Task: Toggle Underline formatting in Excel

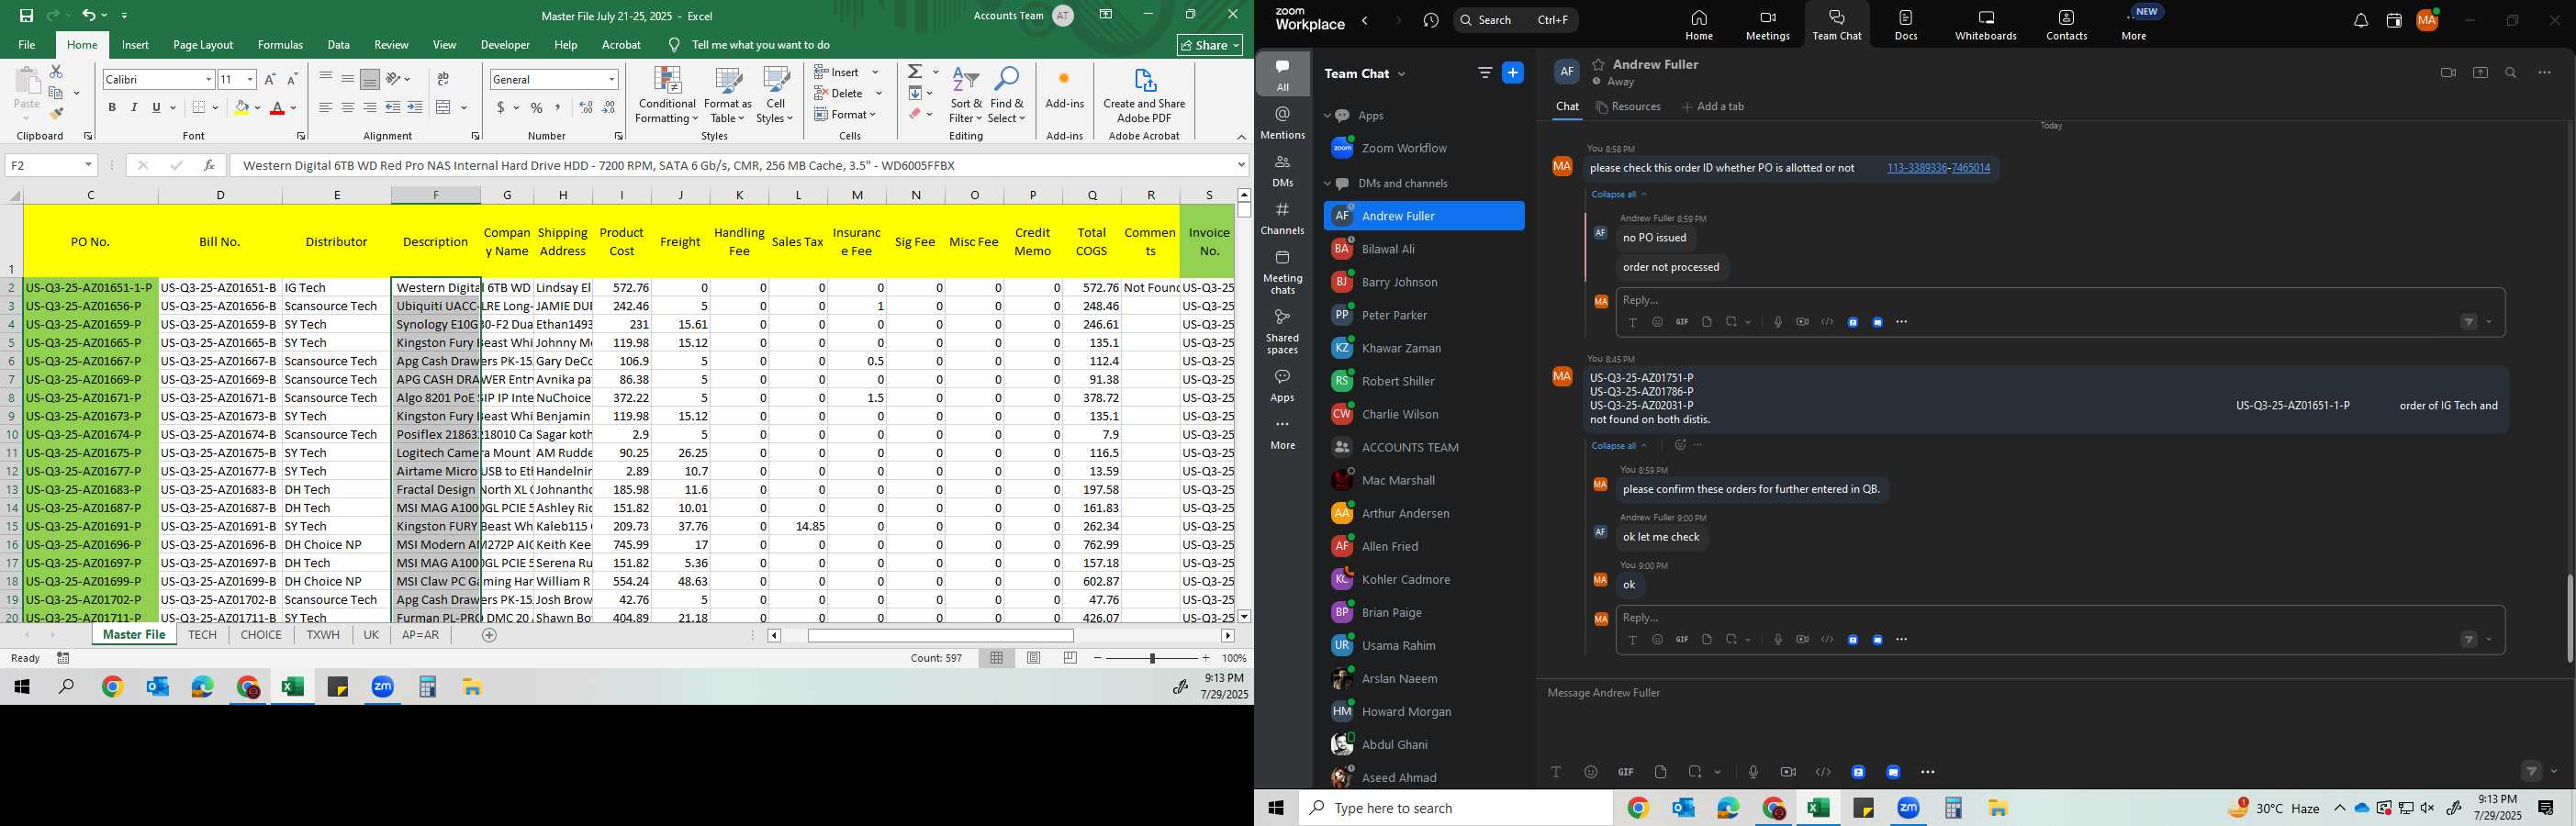Action: [156, 108]
